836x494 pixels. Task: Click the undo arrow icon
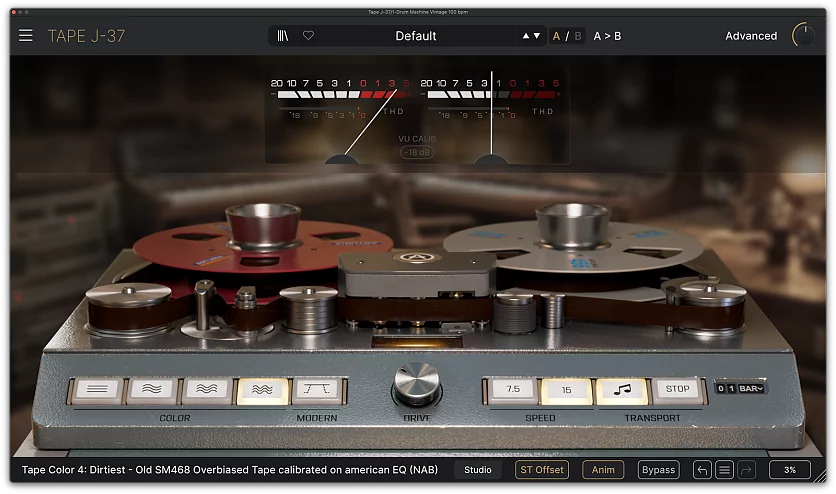coord(702,470)
